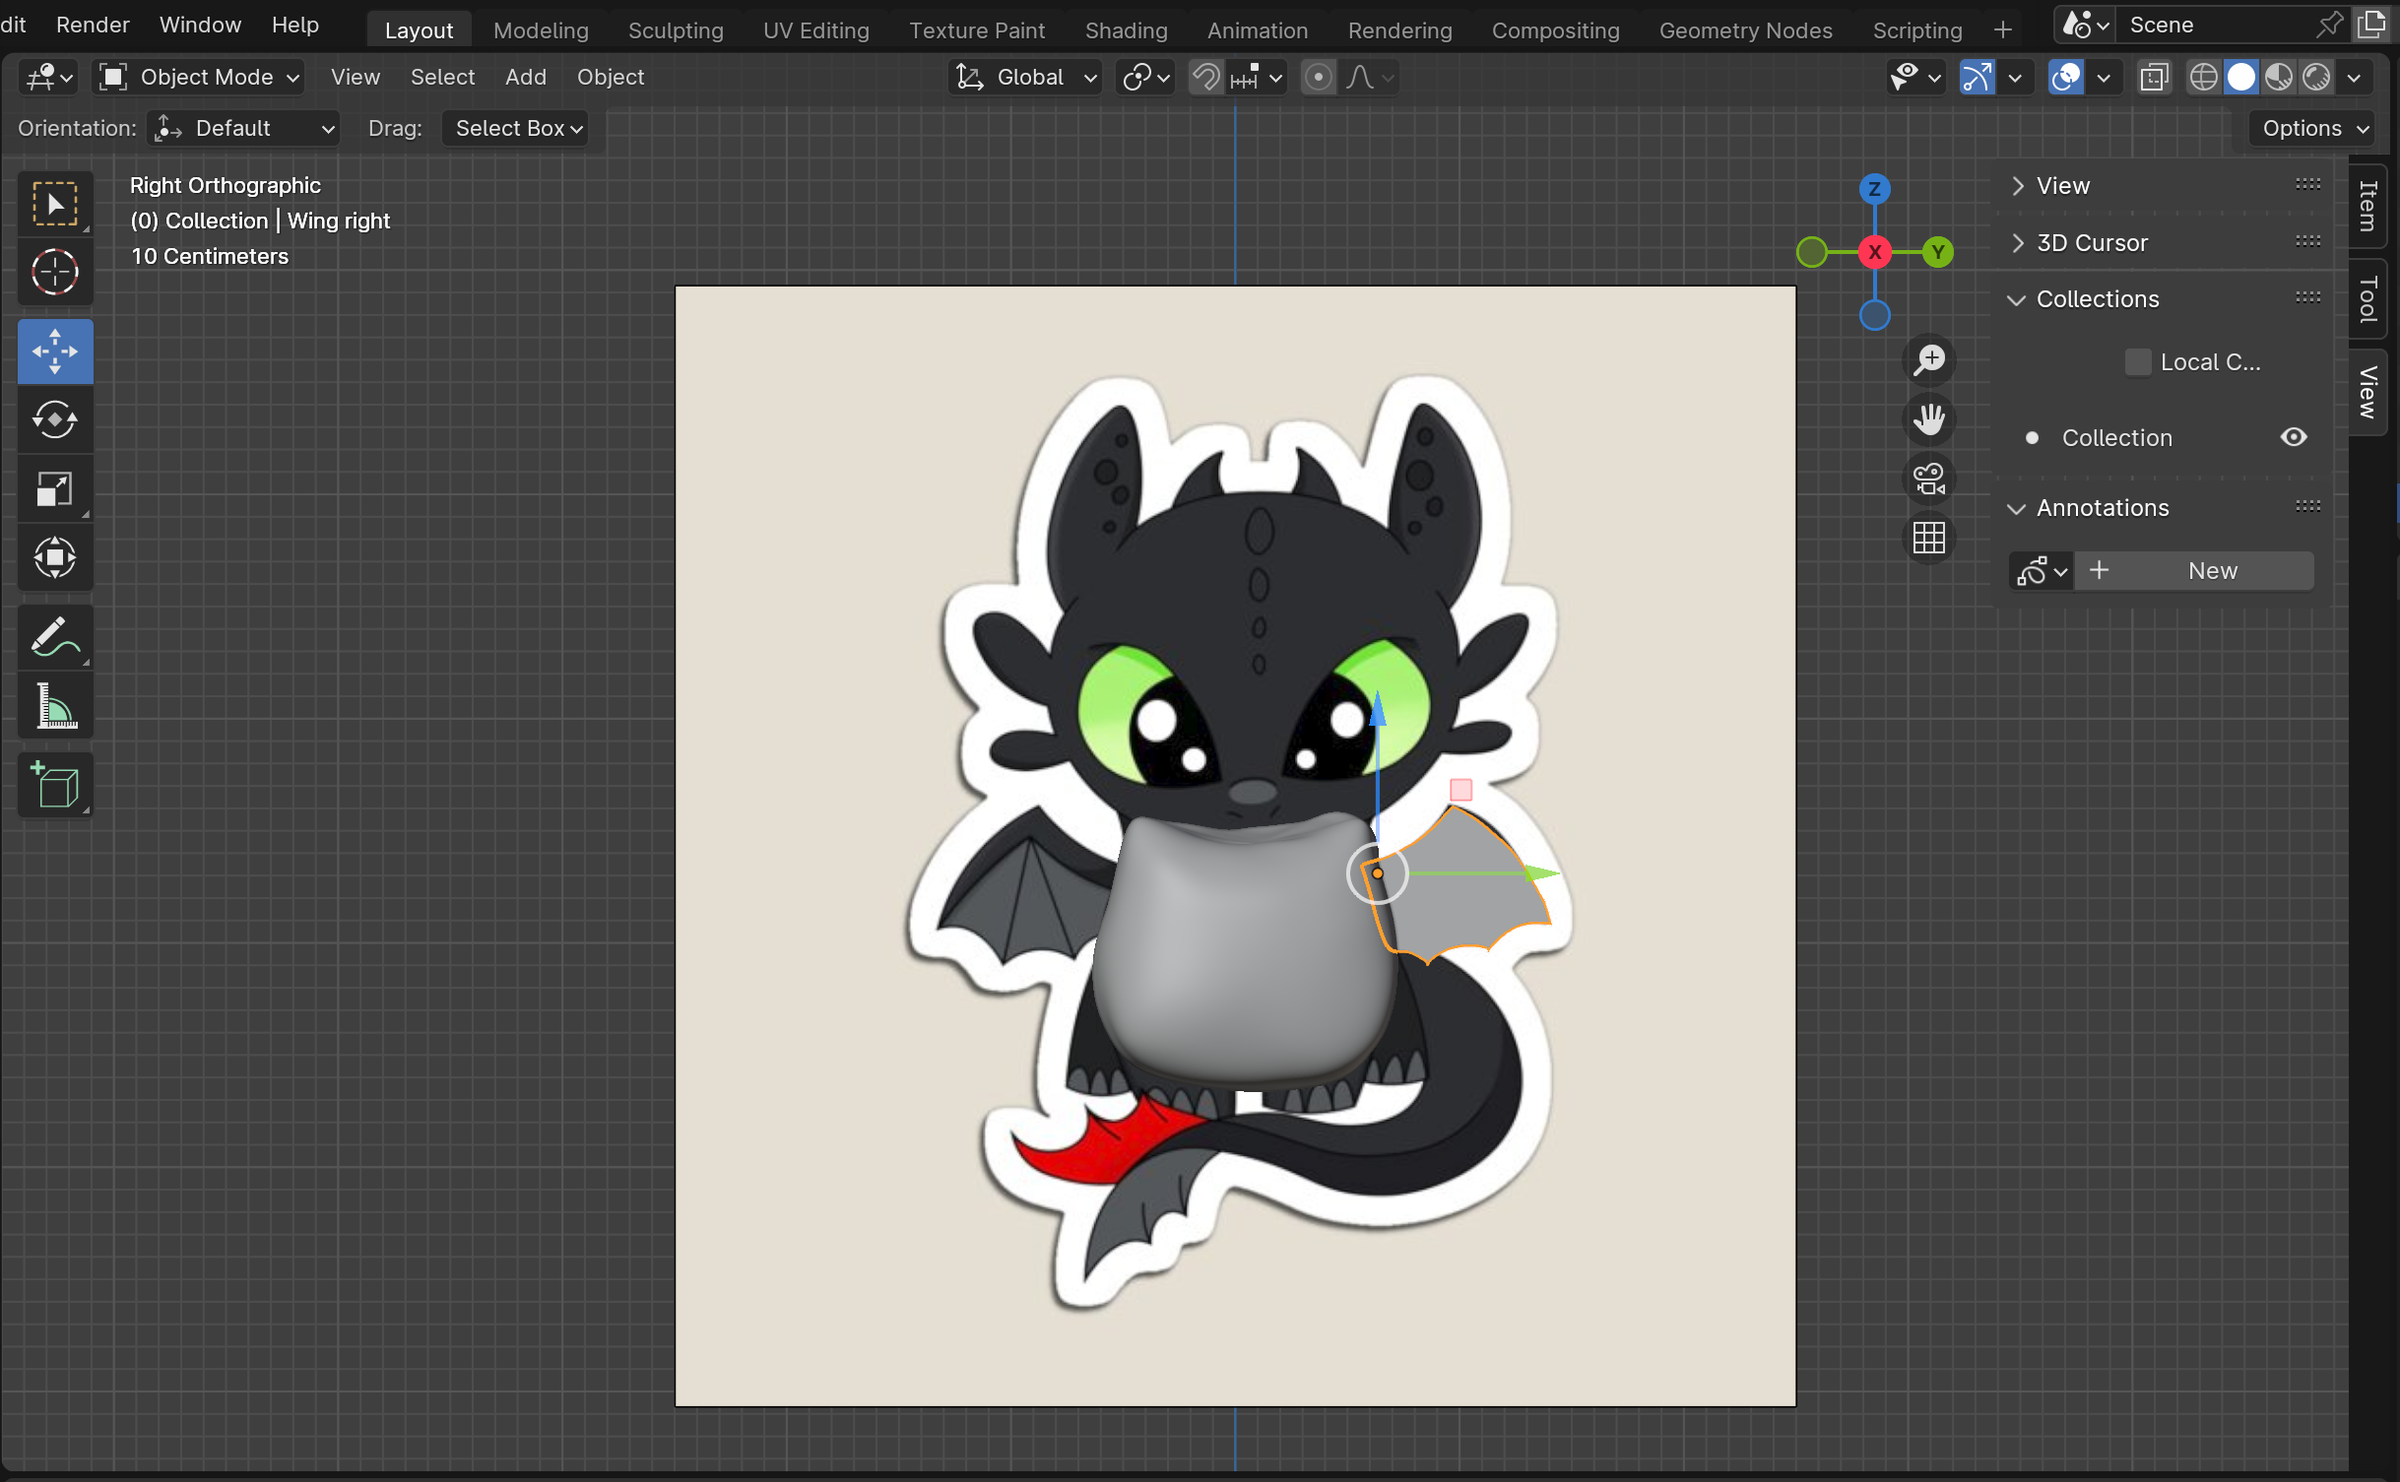
Task: Switch to solid viewport shading
Action: pyautogui.click(x=2241, y=77)
